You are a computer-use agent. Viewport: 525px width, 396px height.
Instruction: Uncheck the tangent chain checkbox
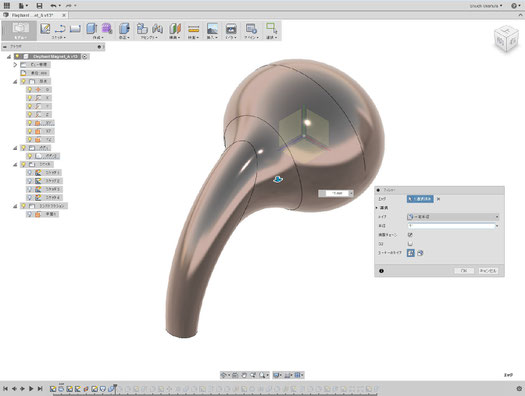tap(410, 235)
